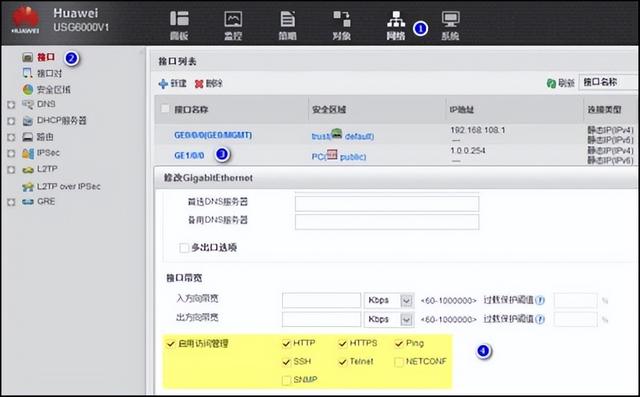This screenshot has height=397, width=640.
Task: Click the 出方向带宽 value field
Action: [x=321, y=319]
